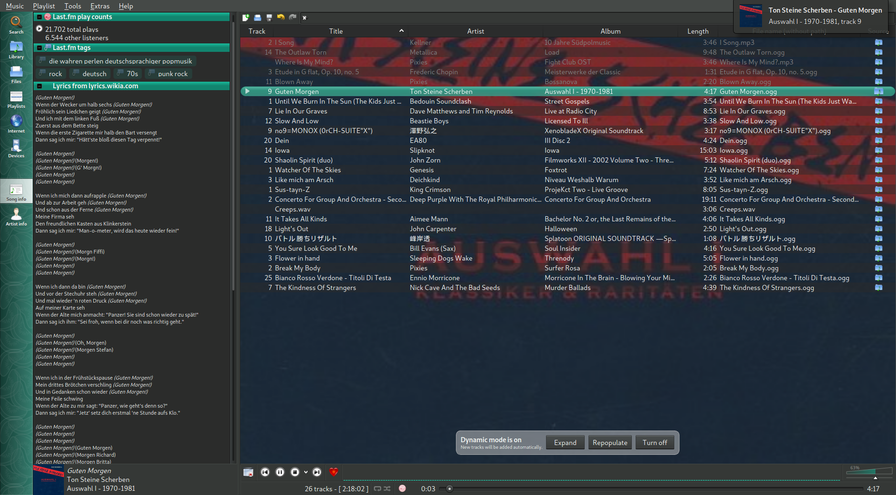This screenshot has width=896, height=495.
Task: Click the track seek slider handle at 0:03
Action: tap(450, 489)
